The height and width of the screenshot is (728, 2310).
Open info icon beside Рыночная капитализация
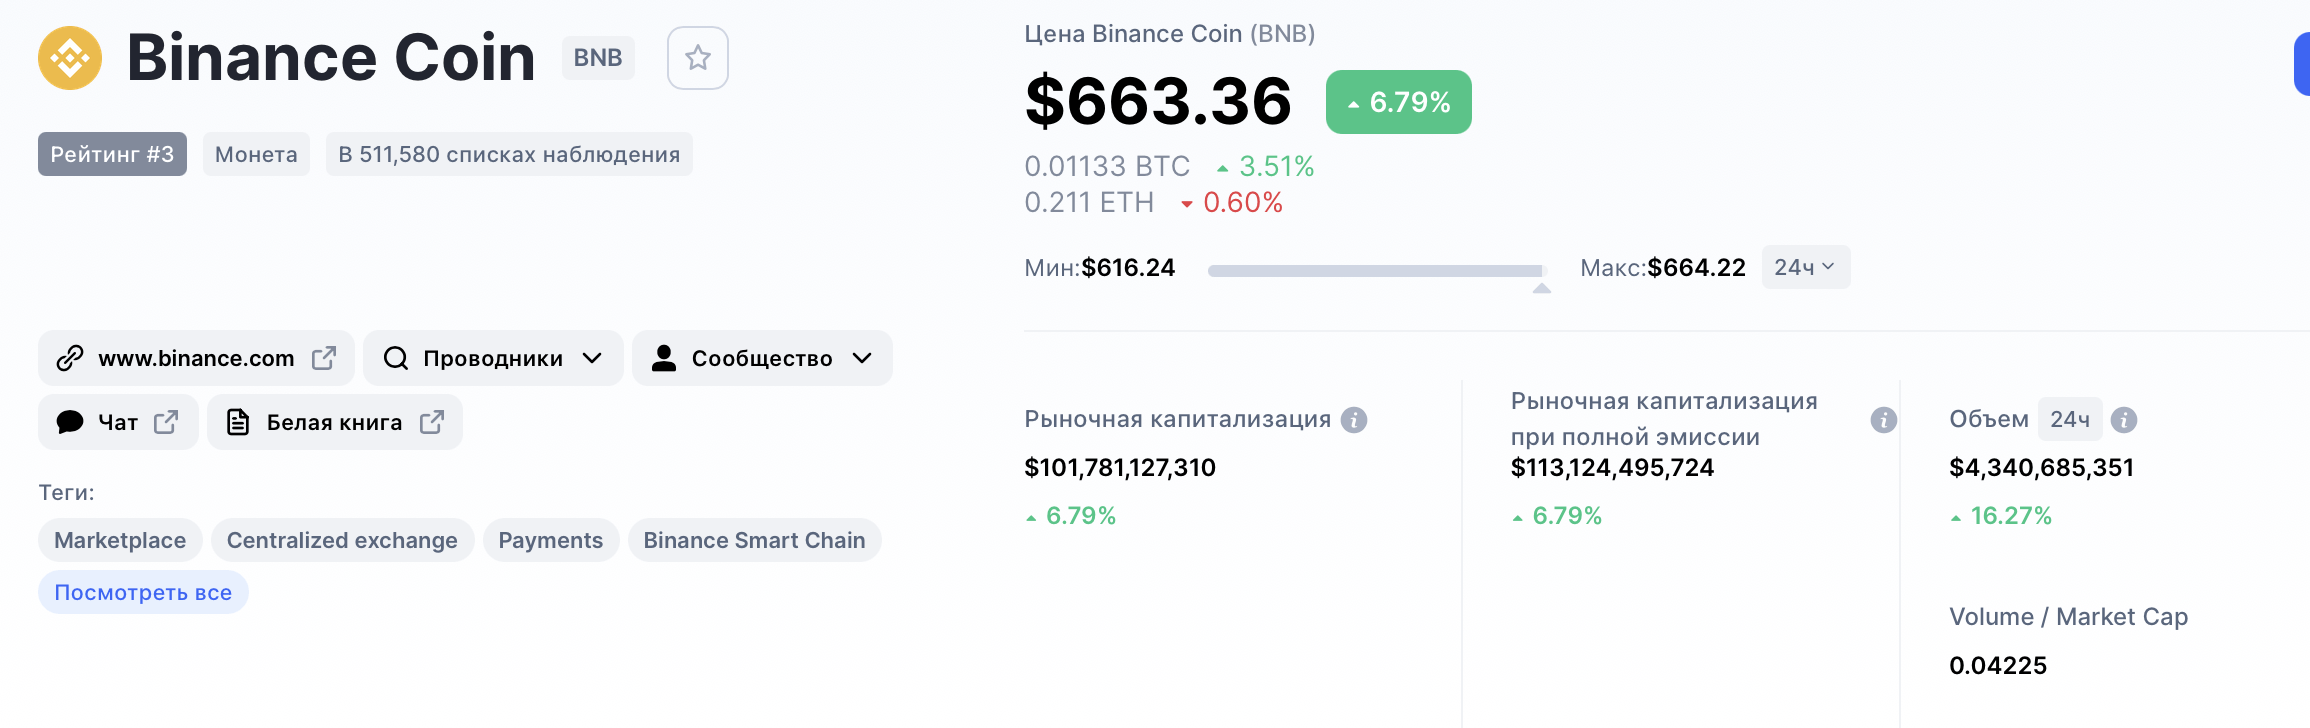pyautogui.click(x=1354, y=420)
